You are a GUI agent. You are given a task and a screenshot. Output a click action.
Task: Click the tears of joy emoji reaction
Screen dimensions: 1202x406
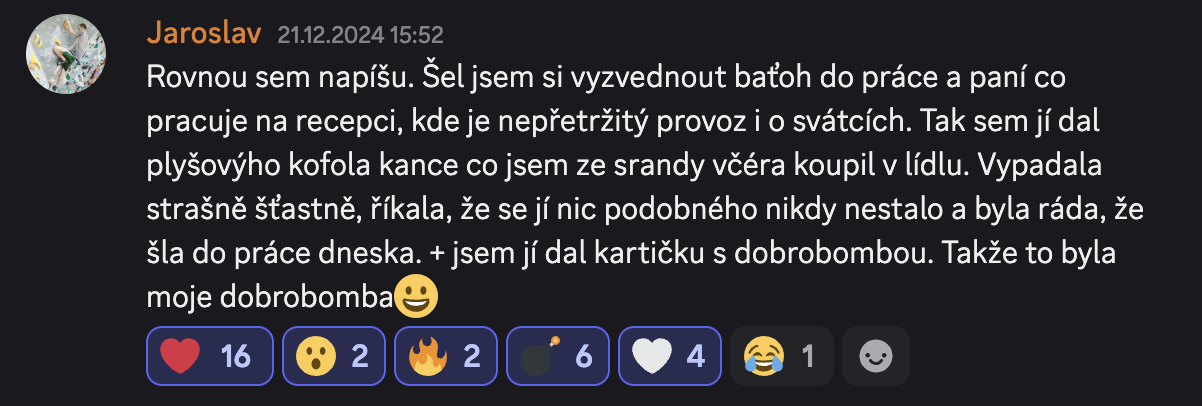pyautogui.click(x=763, y=356)
